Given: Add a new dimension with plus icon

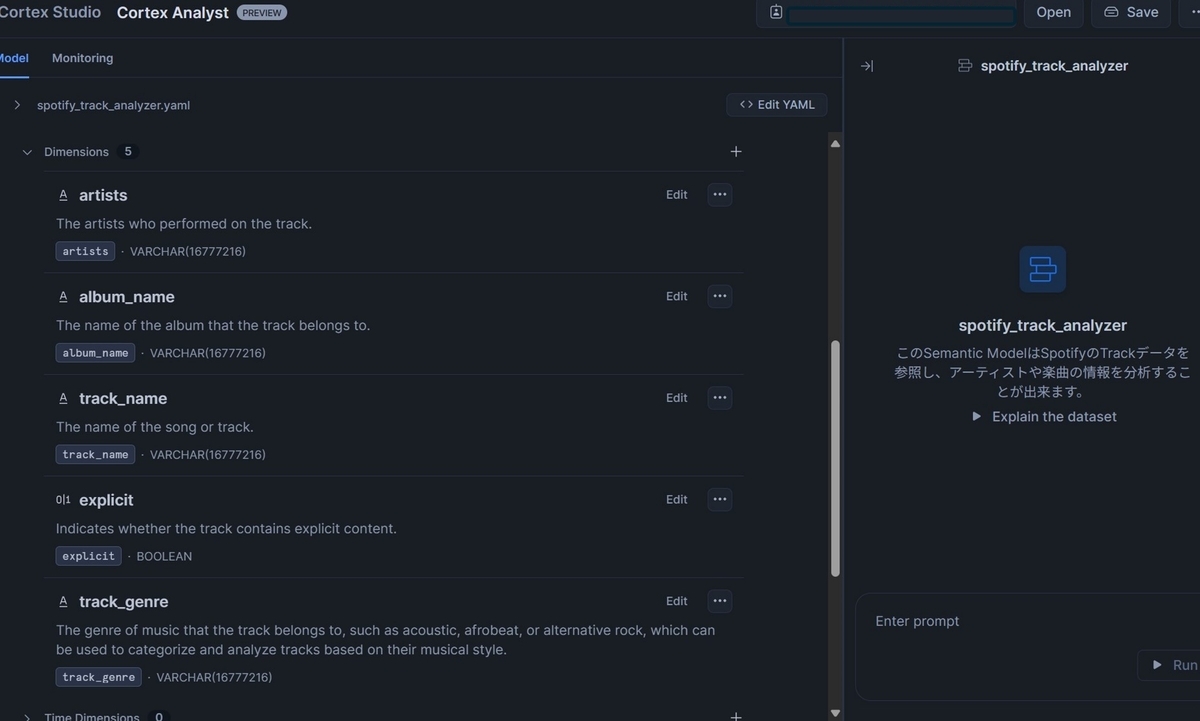Looking at the screenshot, I should (x=736, y=152).
